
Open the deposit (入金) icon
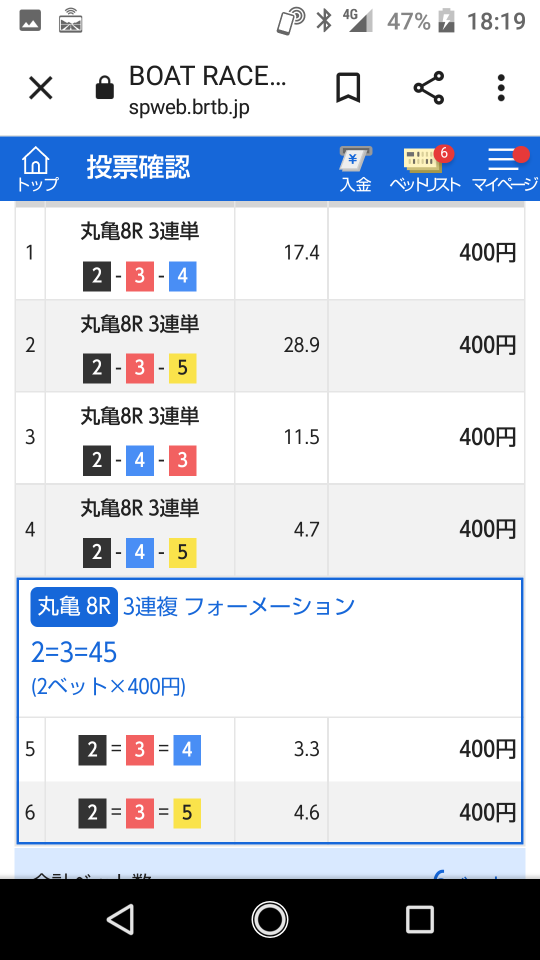(356, 170)
